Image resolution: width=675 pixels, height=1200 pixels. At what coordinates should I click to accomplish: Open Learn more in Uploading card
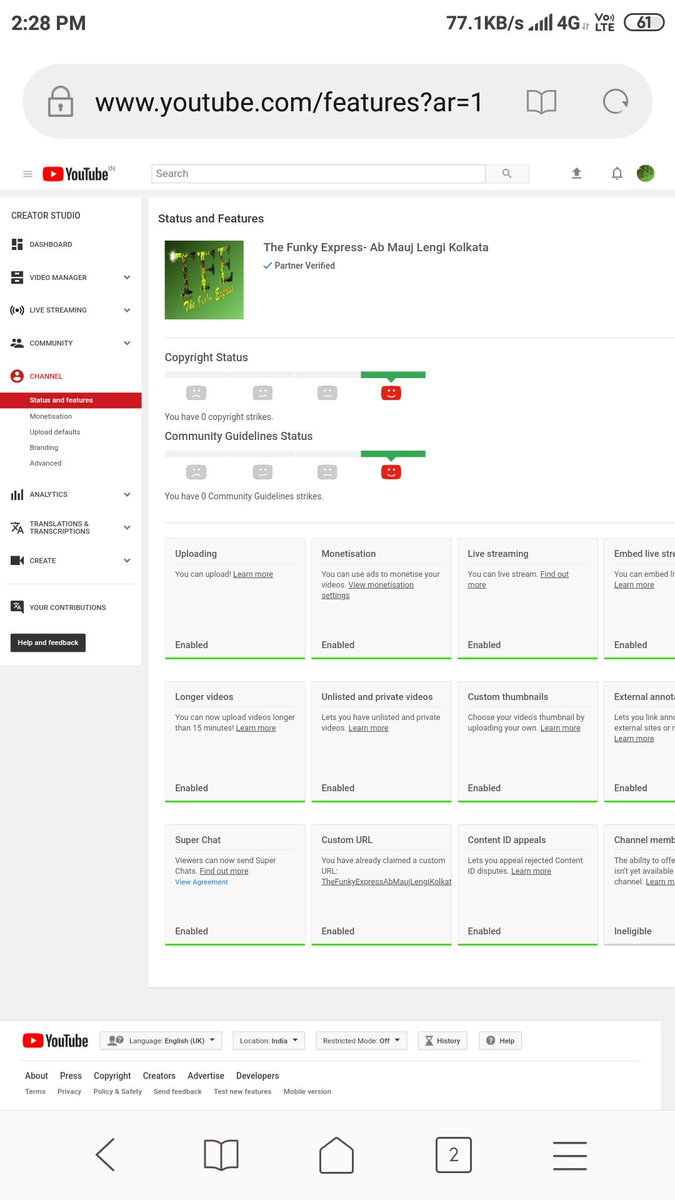[253, 575]
